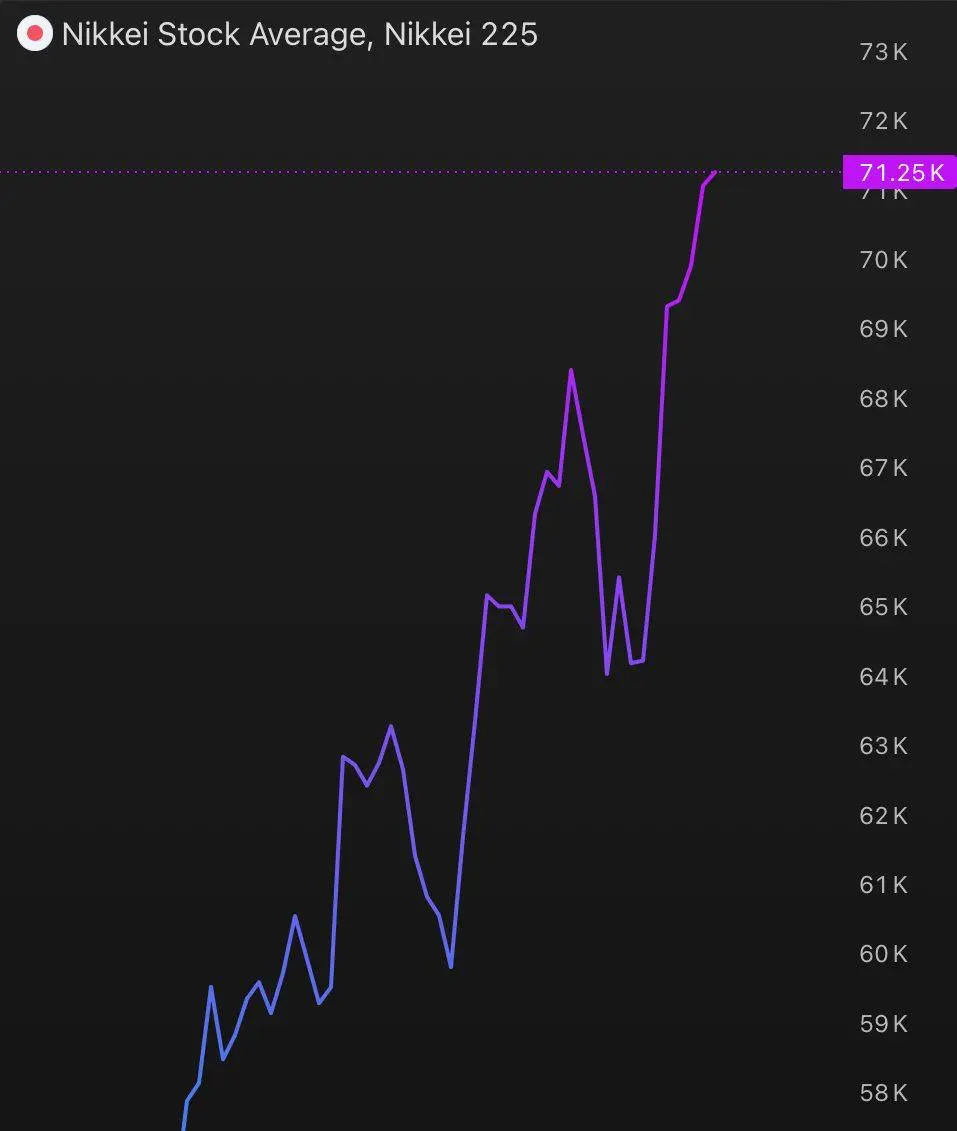Click the 62K price axis label

pos(883,815)
